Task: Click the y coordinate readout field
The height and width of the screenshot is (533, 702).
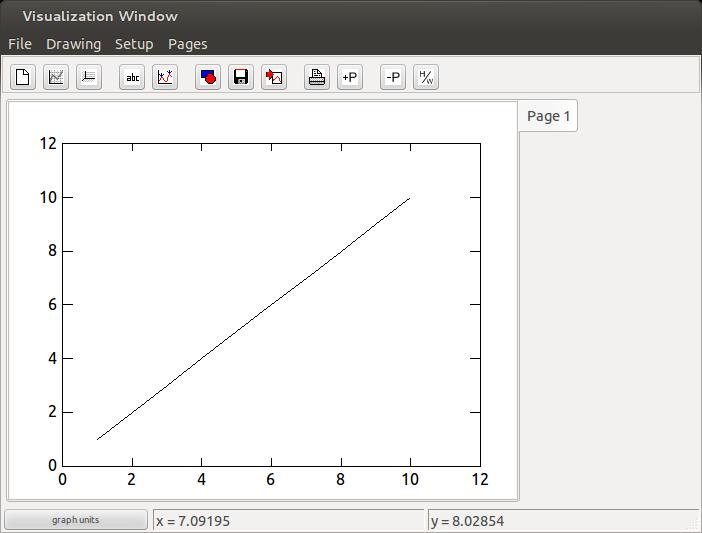Action: [x=562, y=521]
